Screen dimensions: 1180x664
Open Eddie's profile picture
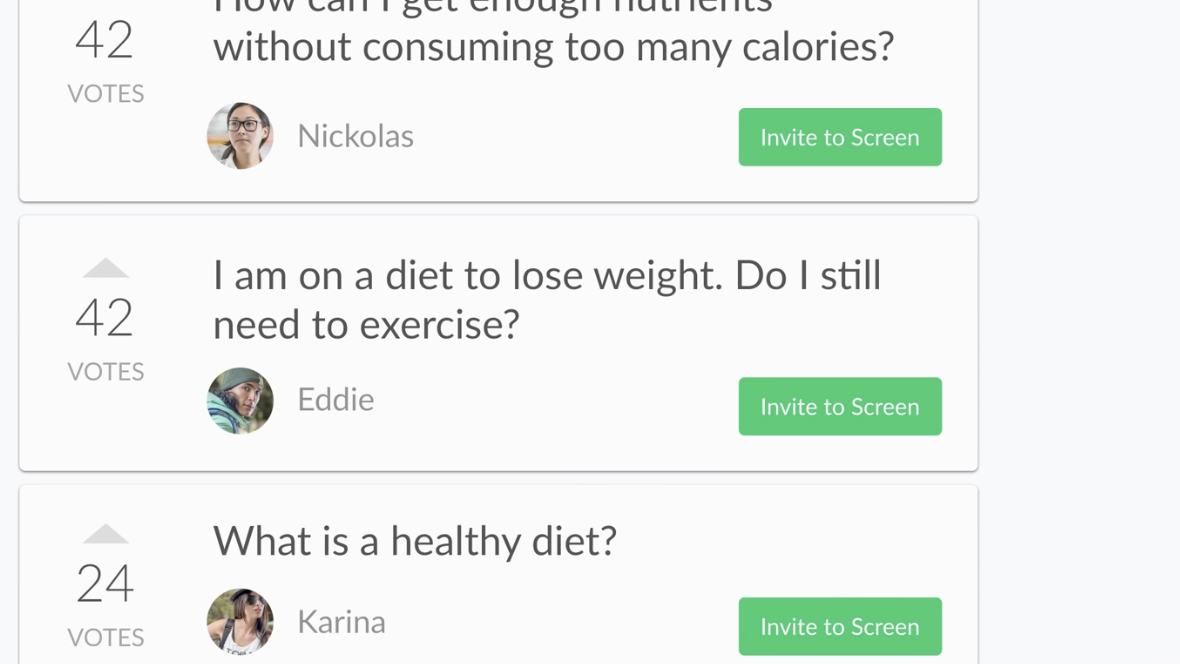240,401
